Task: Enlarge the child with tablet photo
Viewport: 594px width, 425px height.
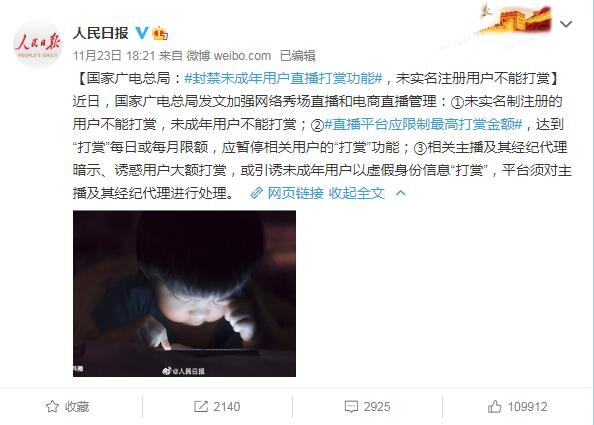Action: [184, 293]
